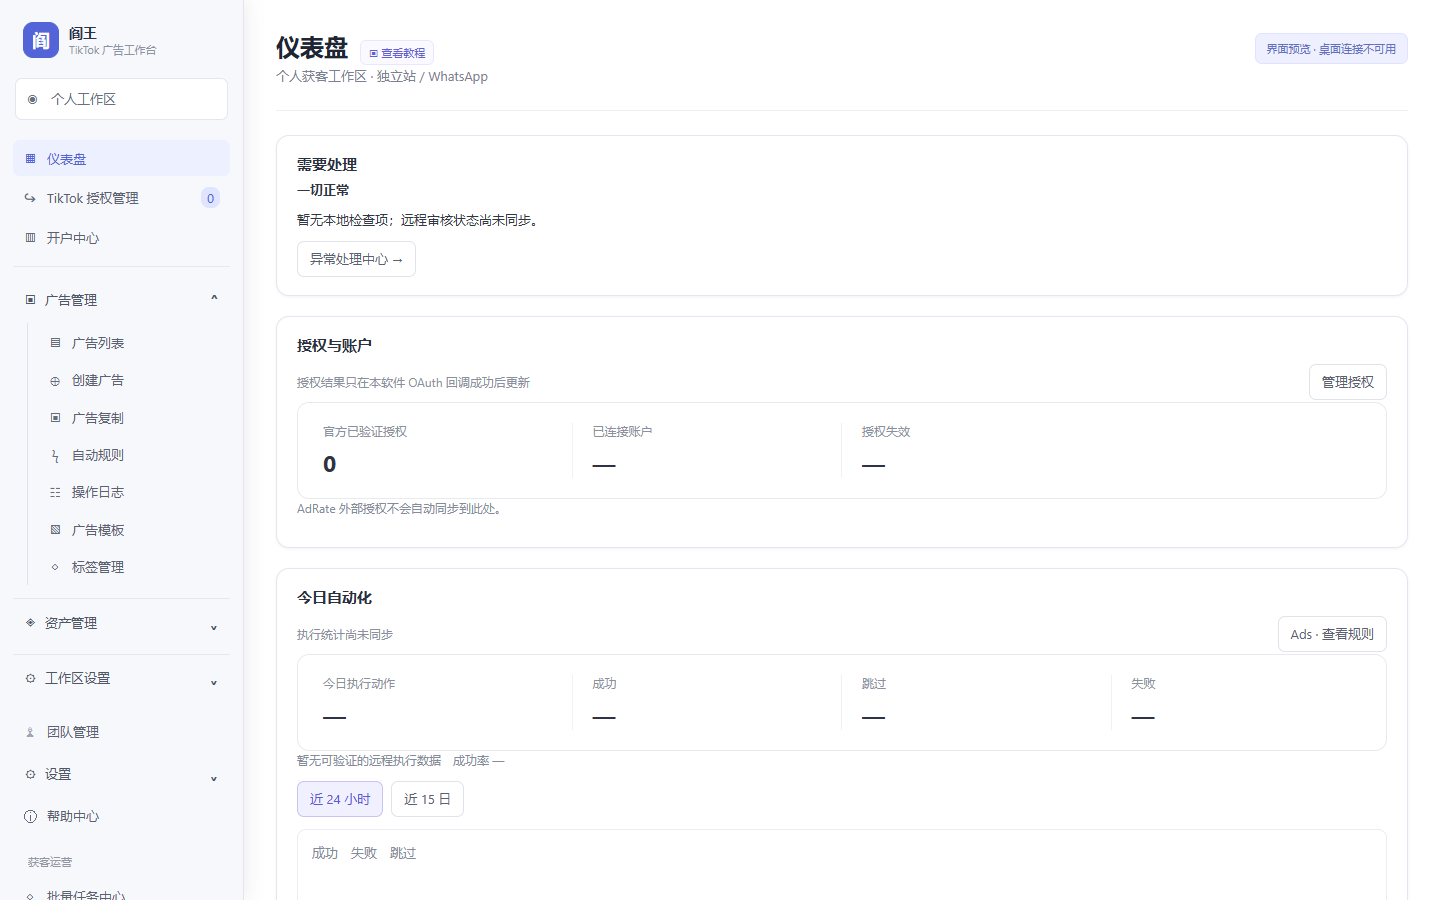Click the Ads · 查看规则 button

[x=1332, y=634]
